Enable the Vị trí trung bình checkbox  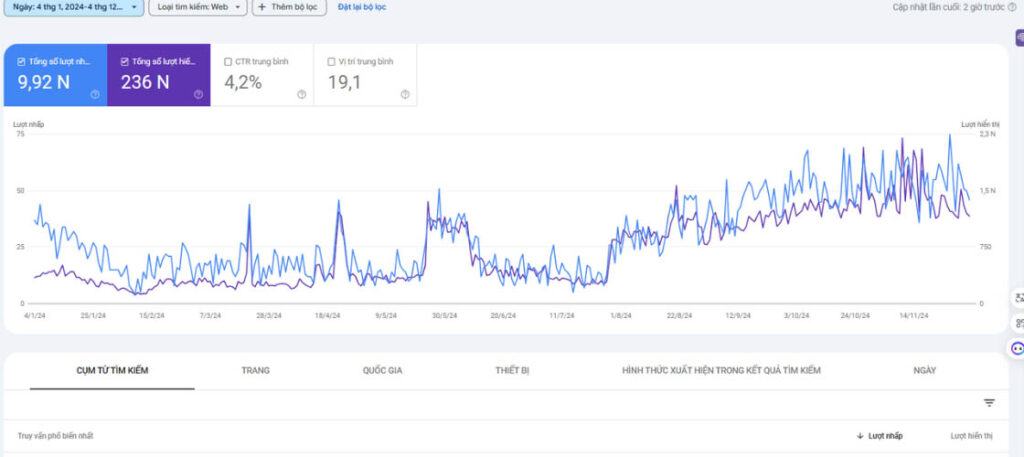[x=331, y=62]
